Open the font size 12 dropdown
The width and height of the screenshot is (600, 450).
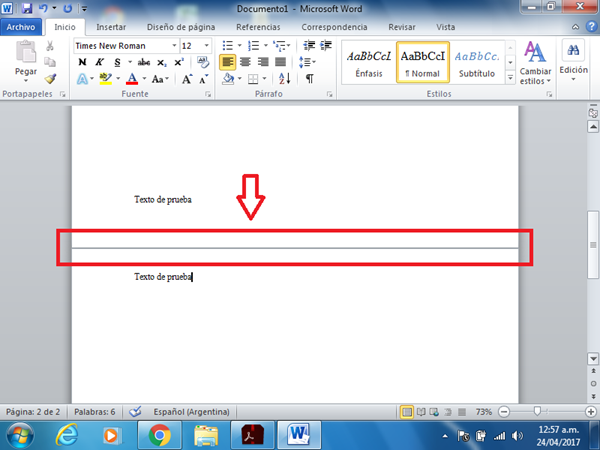click(206, 46)
